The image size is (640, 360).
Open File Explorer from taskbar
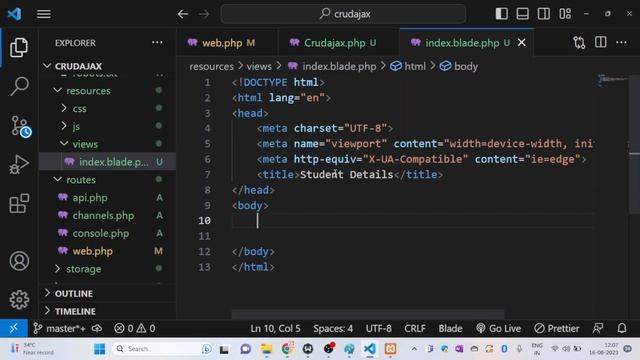pos(267,349)
